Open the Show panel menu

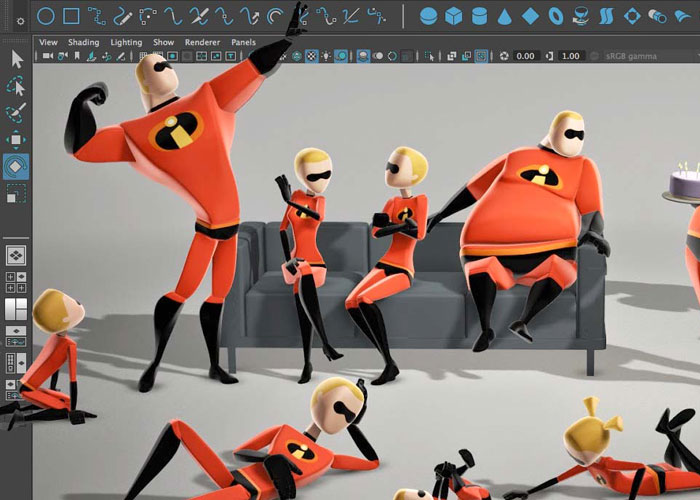pyautogui.click(x=163, y=42)
